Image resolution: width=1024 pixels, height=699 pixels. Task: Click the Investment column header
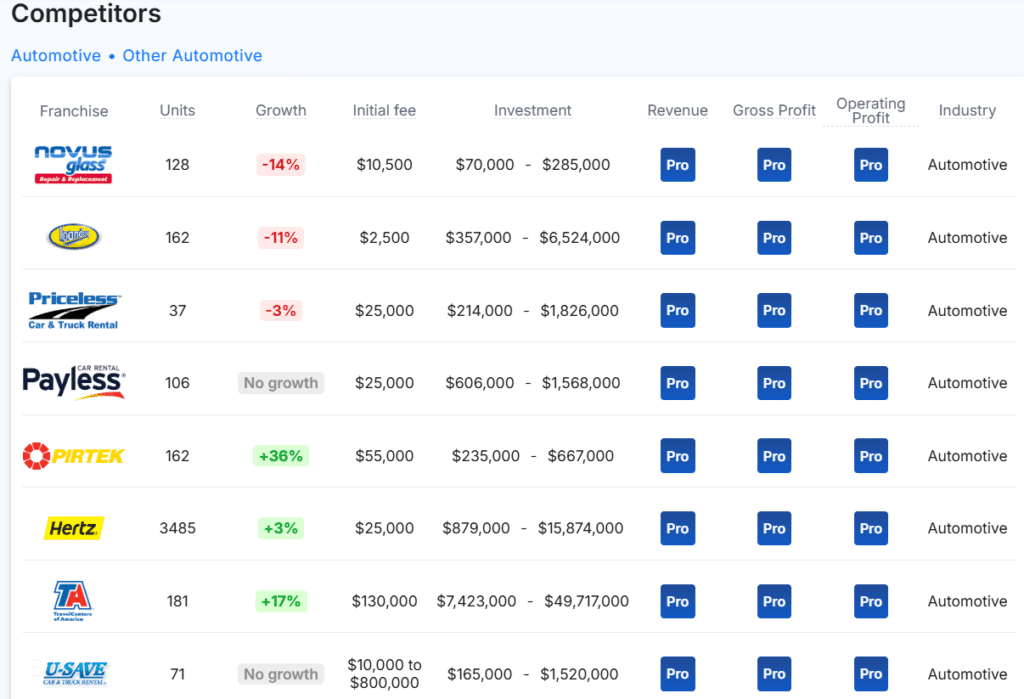point(532,110)
